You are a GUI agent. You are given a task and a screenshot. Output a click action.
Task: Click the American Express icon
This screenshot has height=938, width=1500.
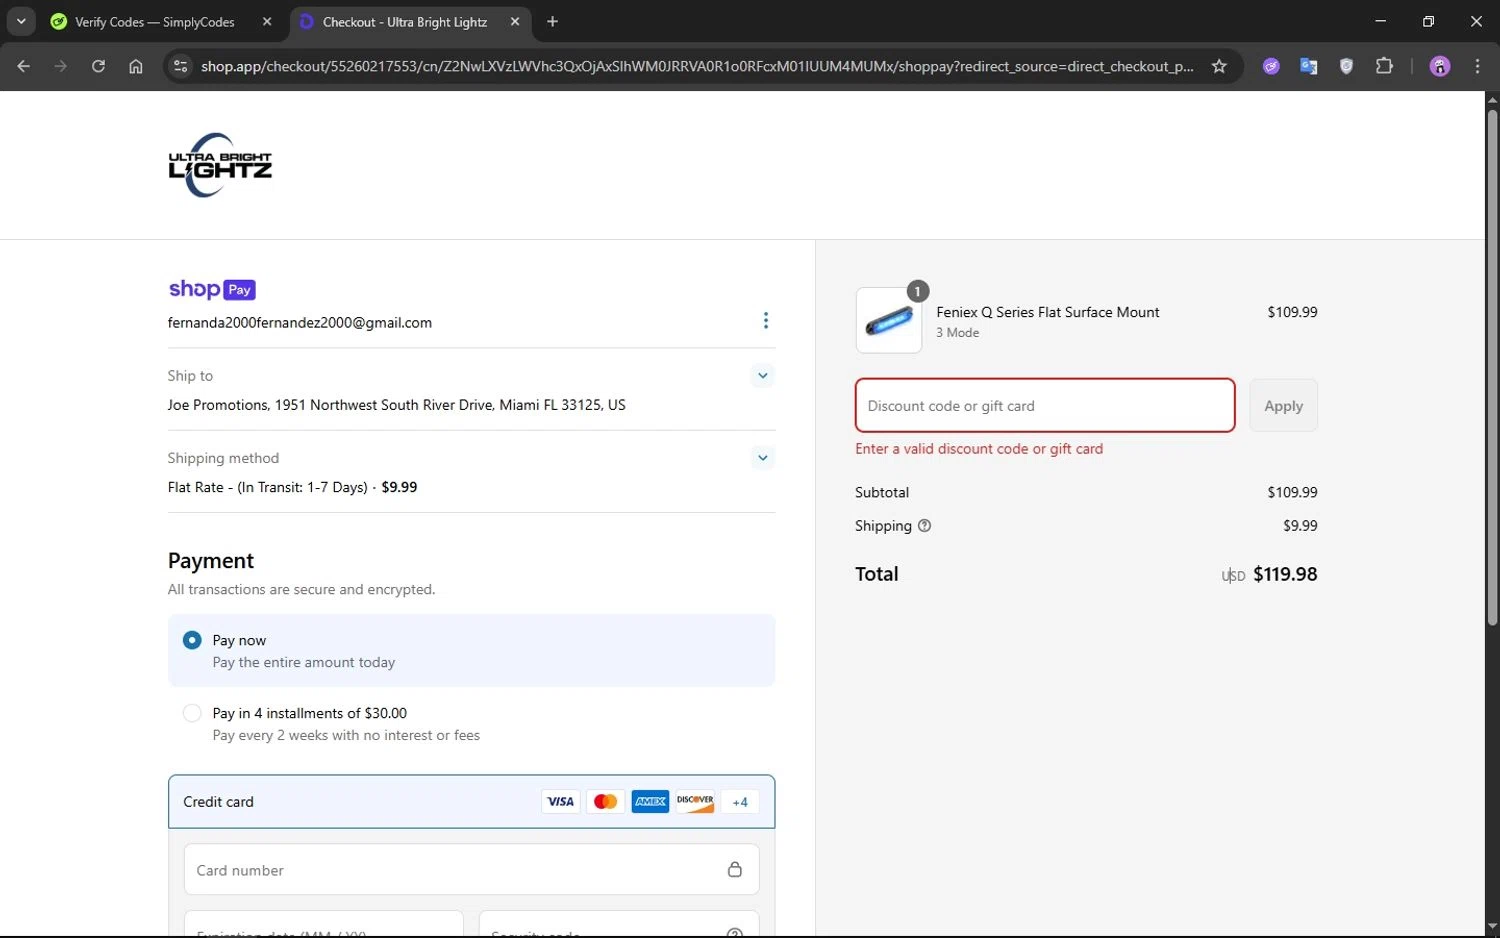[650, 802]
